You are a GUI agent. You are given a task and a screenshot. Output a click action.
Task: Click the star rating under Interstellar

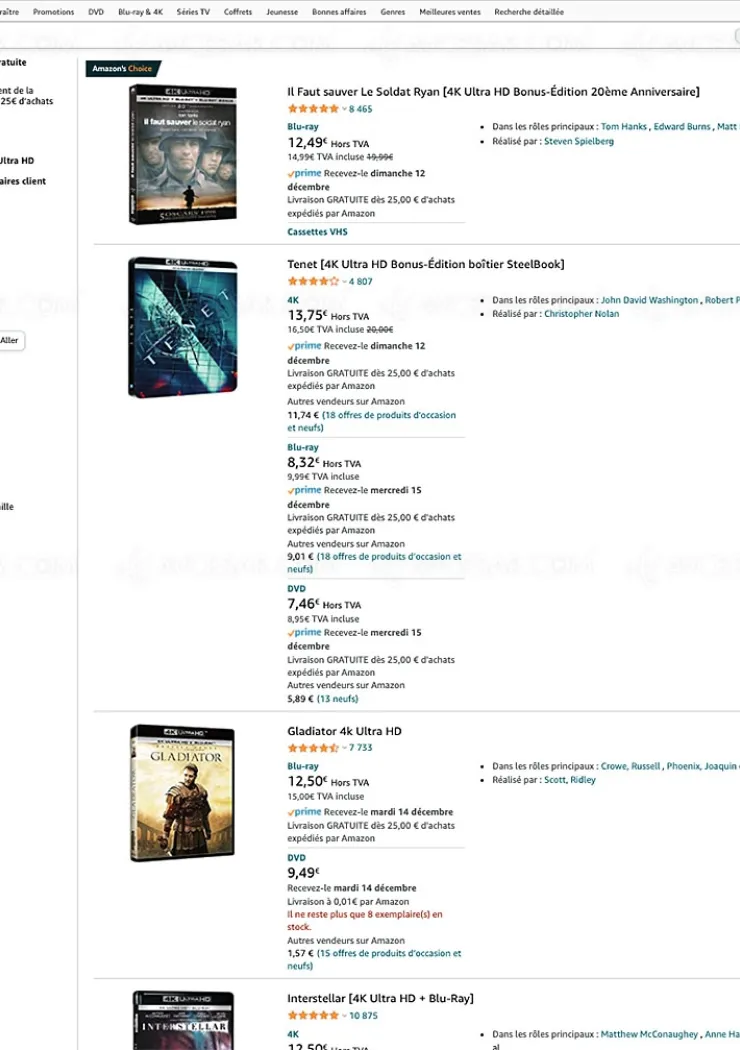(x=310, y=1013)
